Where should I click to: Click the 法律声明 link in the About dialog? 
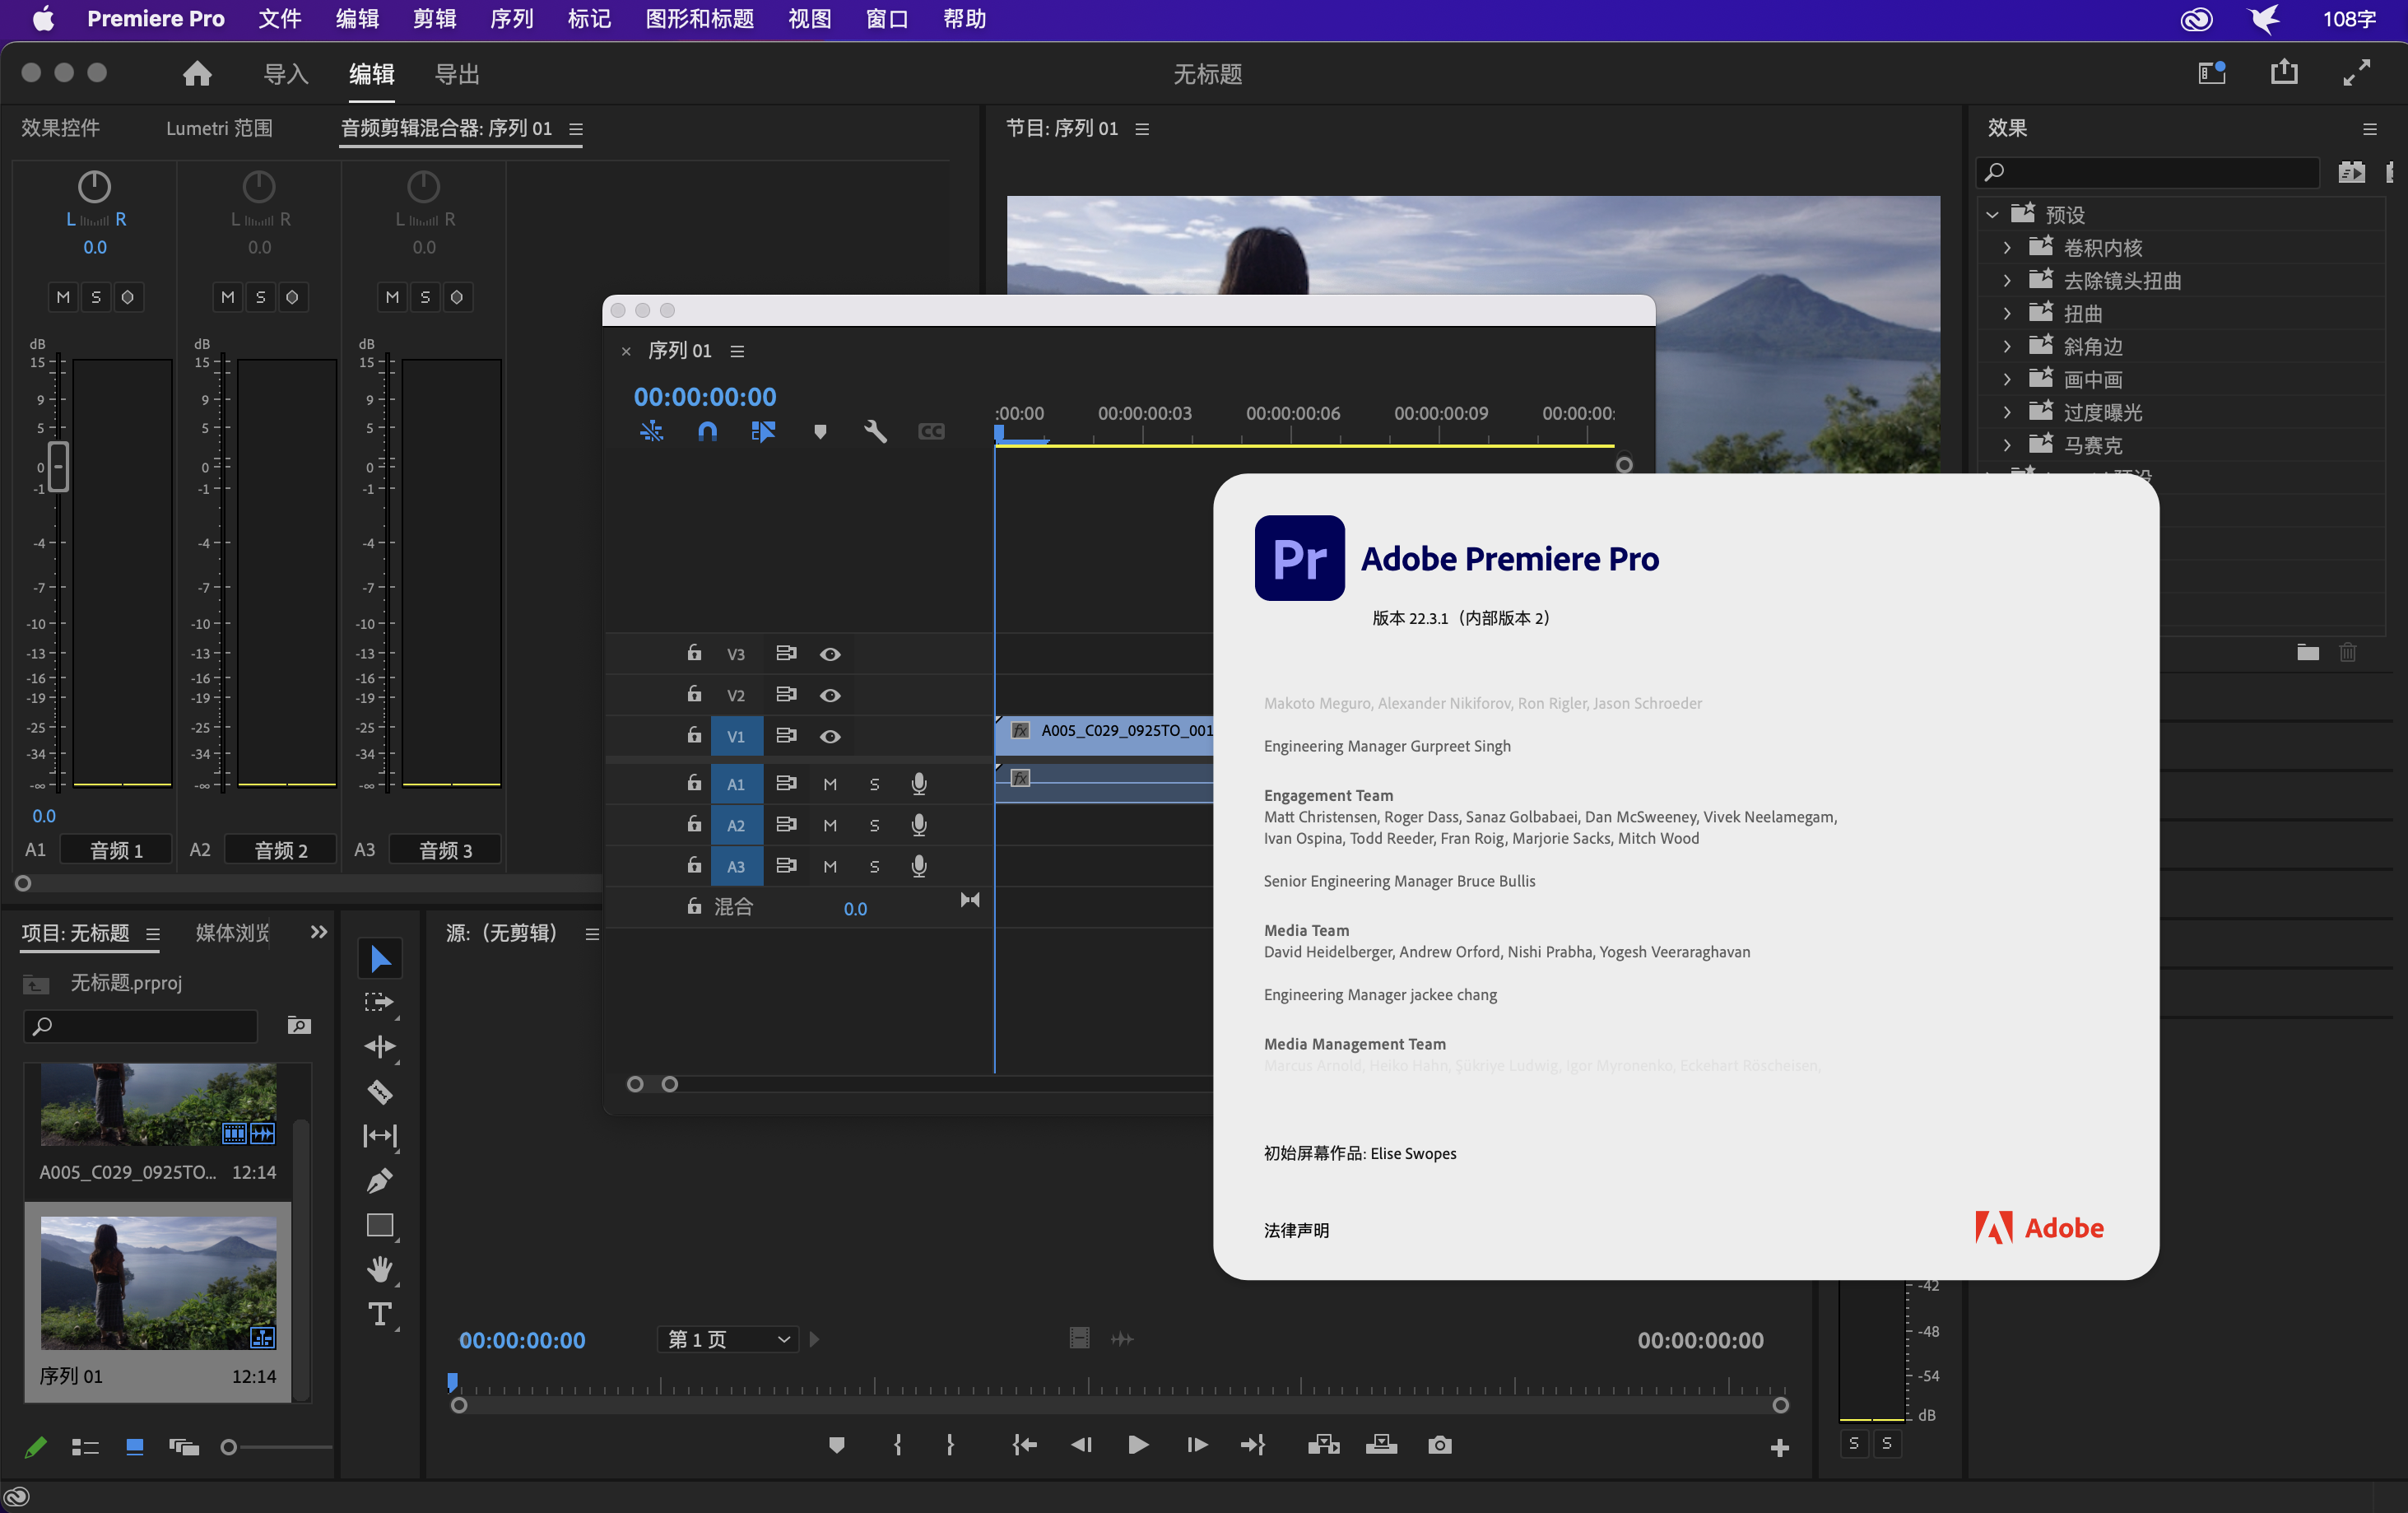point(1295,1231)
